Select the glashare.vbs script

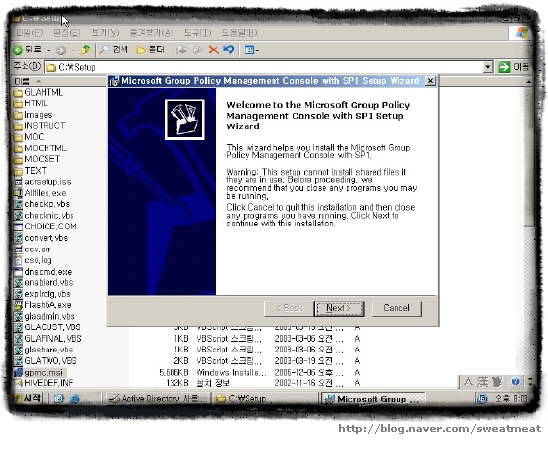[x=43, y=350]
